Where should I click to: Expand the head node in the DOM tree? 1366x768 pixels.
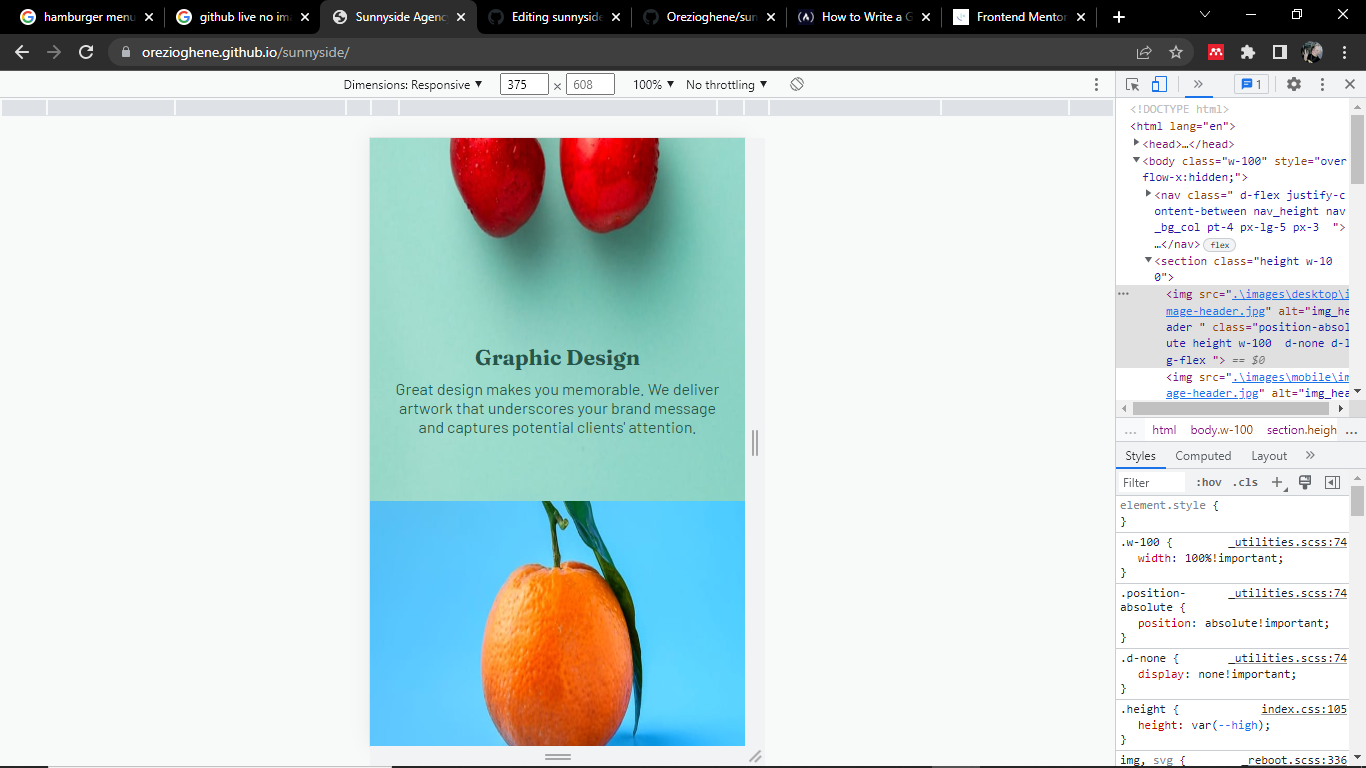coord(1136,143)
